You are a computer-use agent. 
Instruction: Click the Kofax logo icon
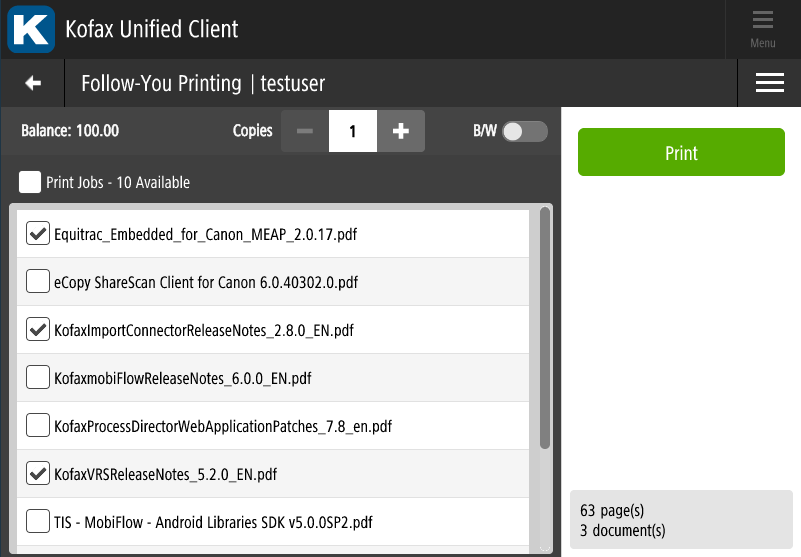coord(31,29)
